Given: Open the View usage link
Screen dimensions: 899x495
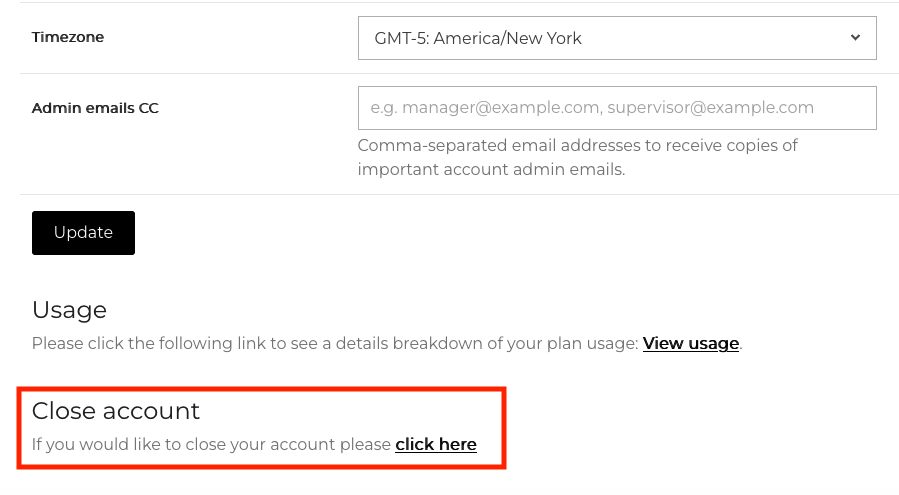Looking at the screenshot, I should (x=690, y=344).
